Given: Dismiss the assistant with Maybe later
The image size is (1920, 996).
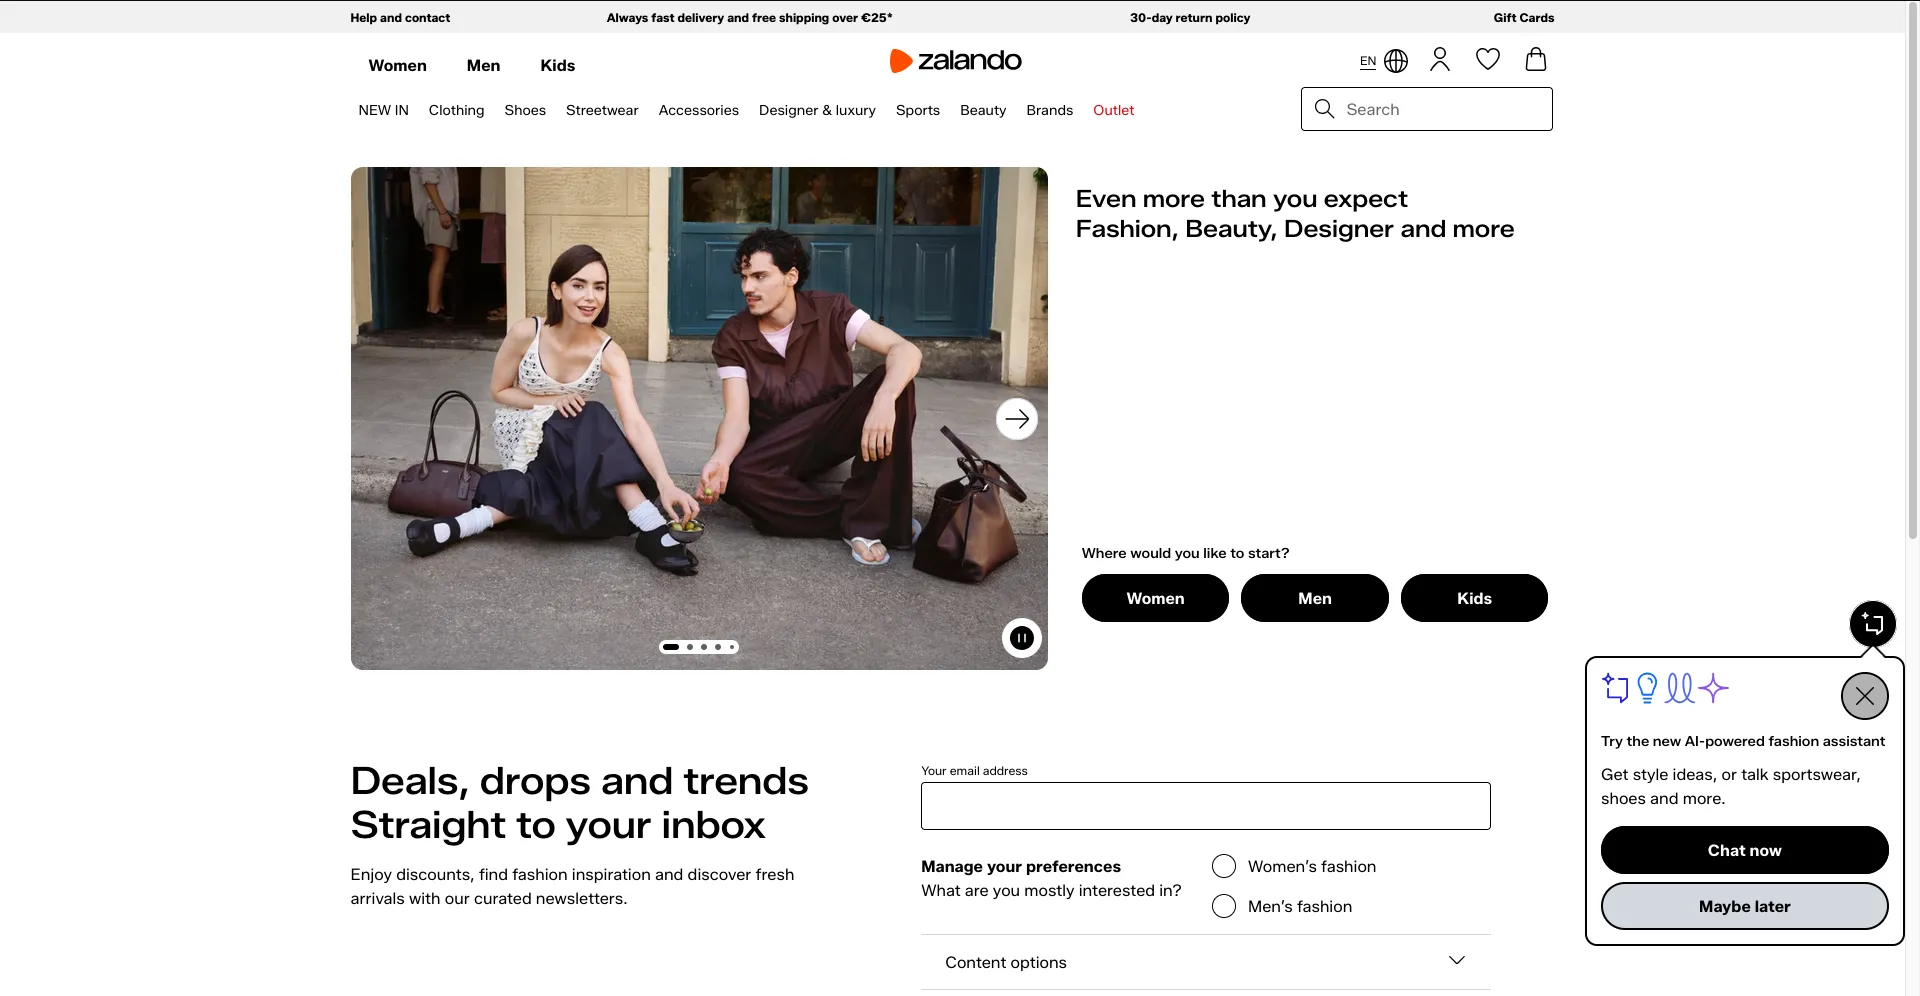Looking at the screenshot, I should click(x=1745, y=906).
